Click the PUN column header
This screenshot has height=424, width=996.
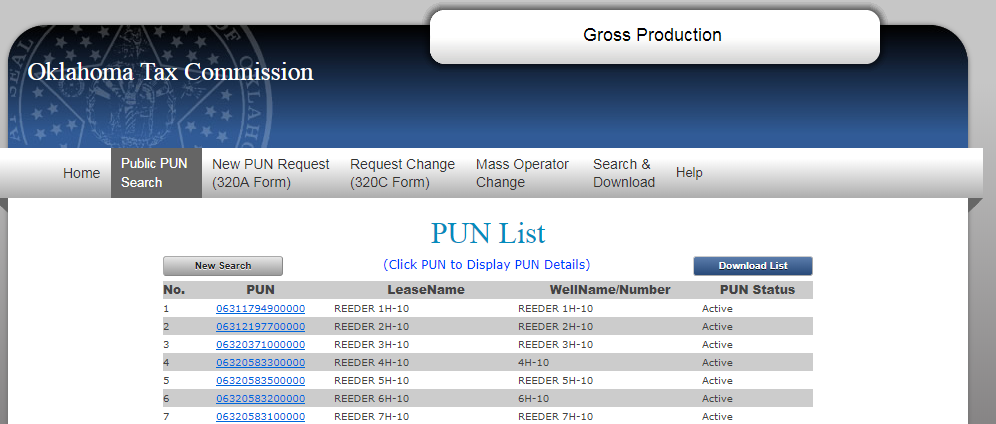pos(260,290)
